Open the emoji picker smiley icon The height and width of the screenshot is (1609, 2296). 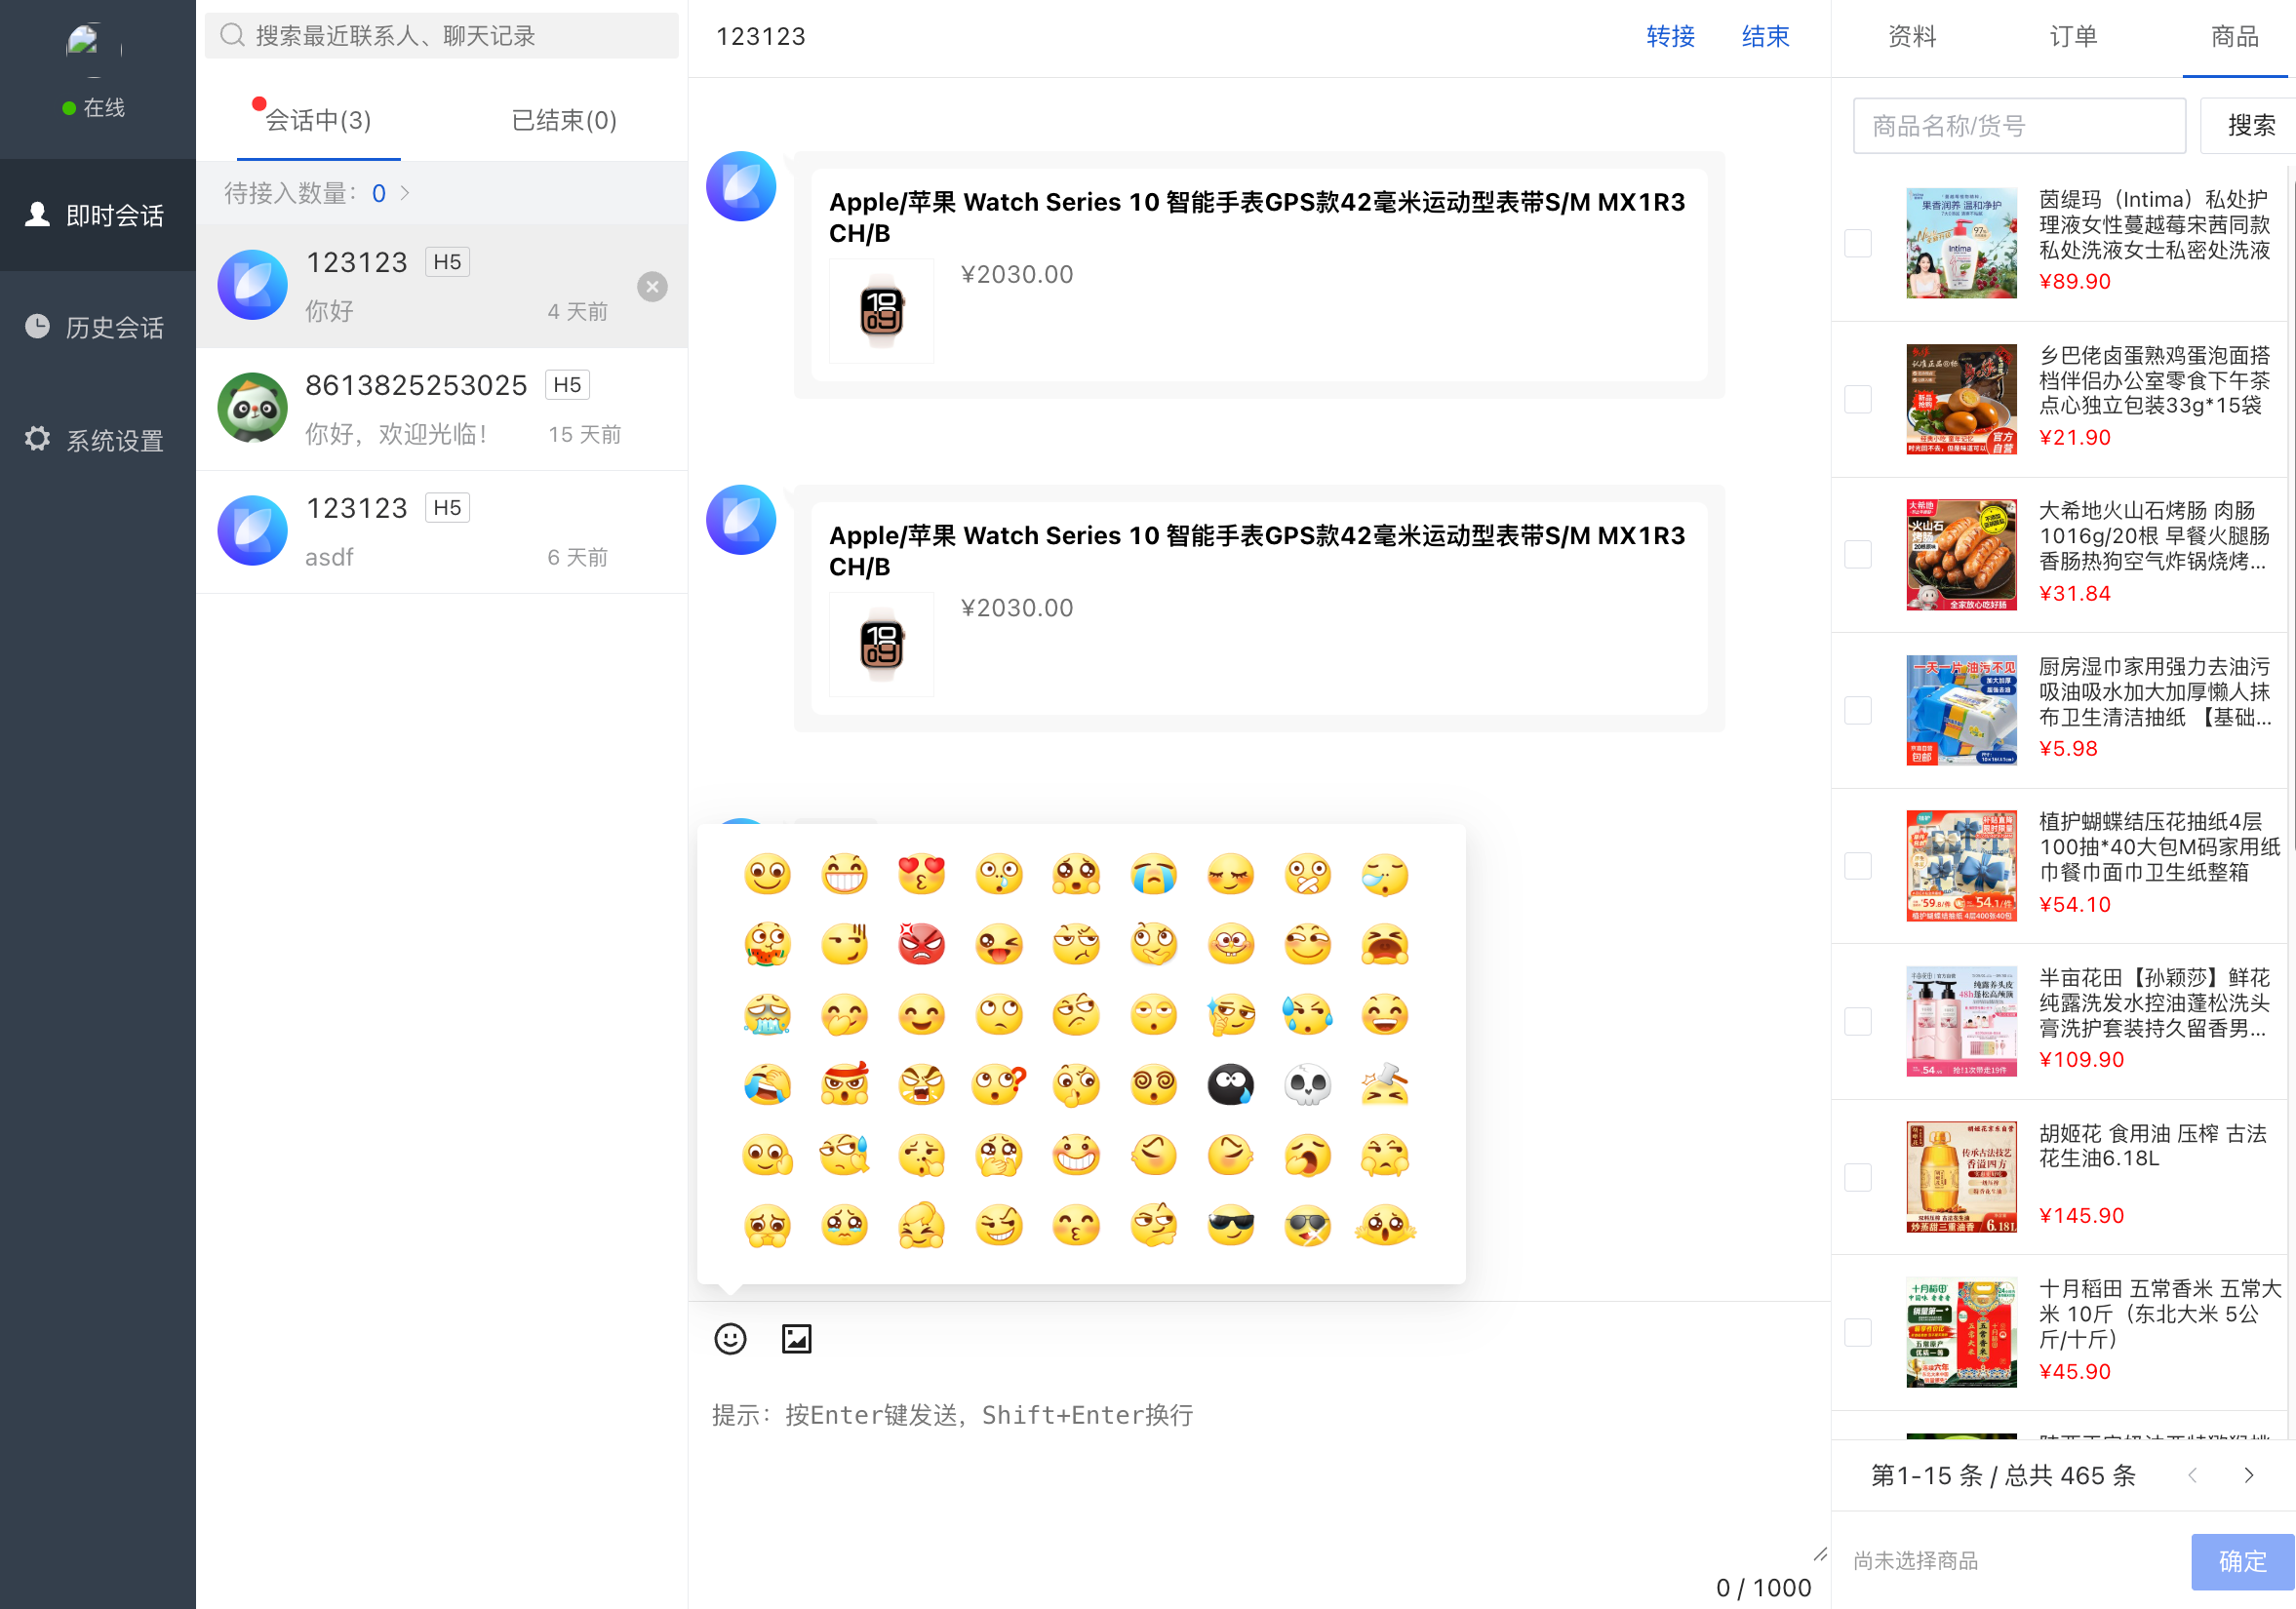click(x=730, y=1338)
